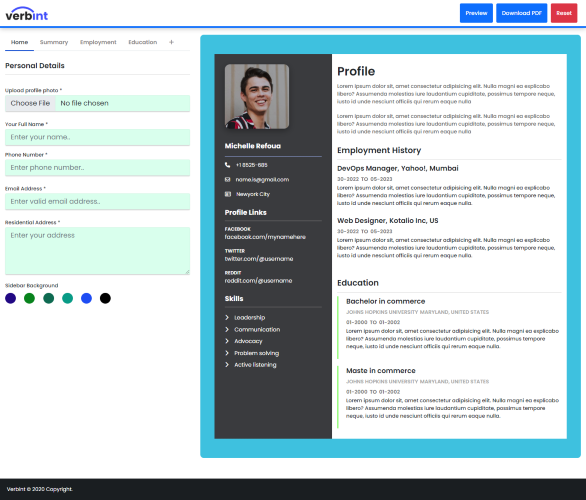The width and height of the screenshot is (586, 500).
Task: Select the black sidebar color
Action: tap(105, 298)
